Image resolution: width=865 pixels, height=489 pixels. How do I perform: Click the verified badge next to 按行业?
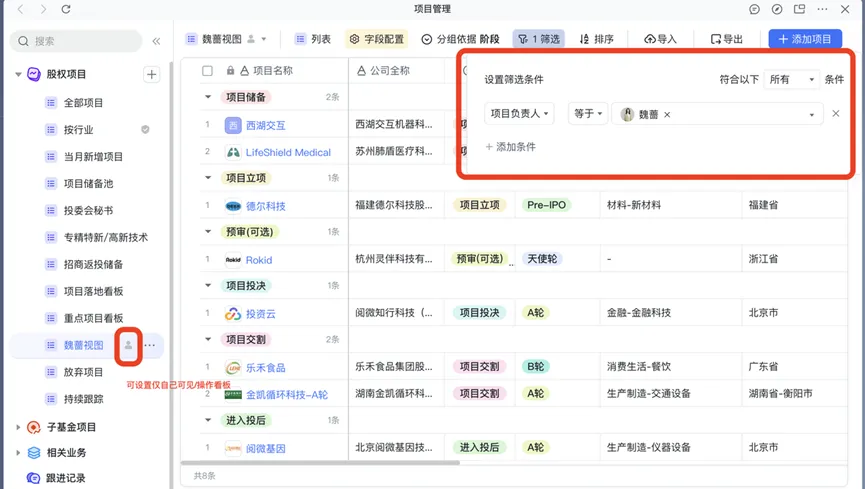[145, 130]
